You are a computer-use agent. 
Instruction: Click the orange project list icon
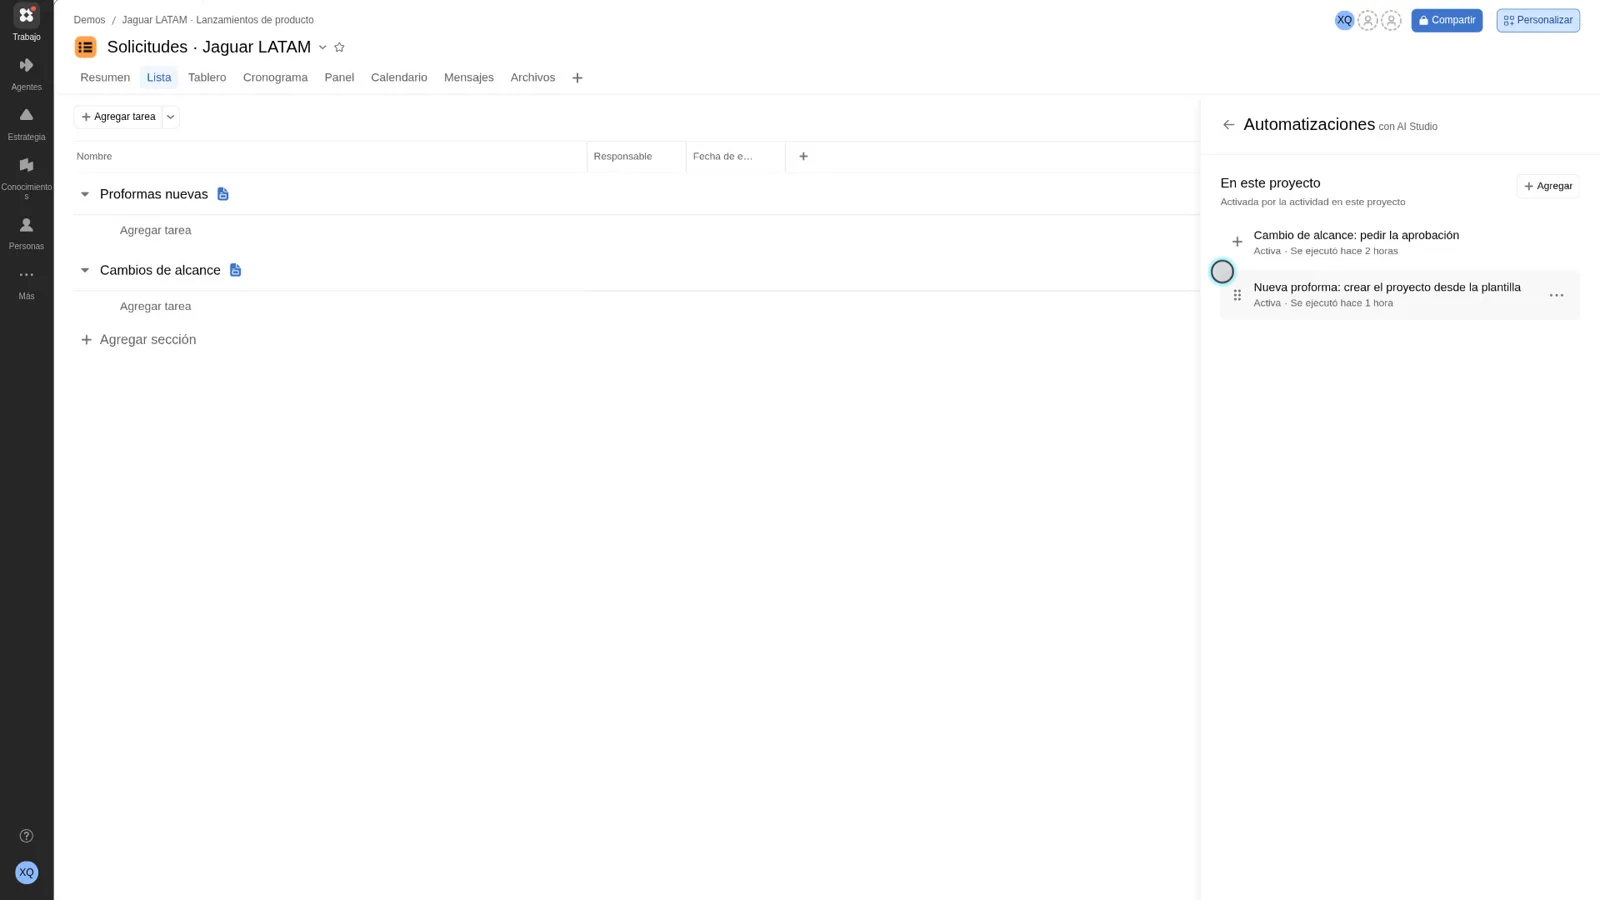pyautogui.click(x=86, y=47)
